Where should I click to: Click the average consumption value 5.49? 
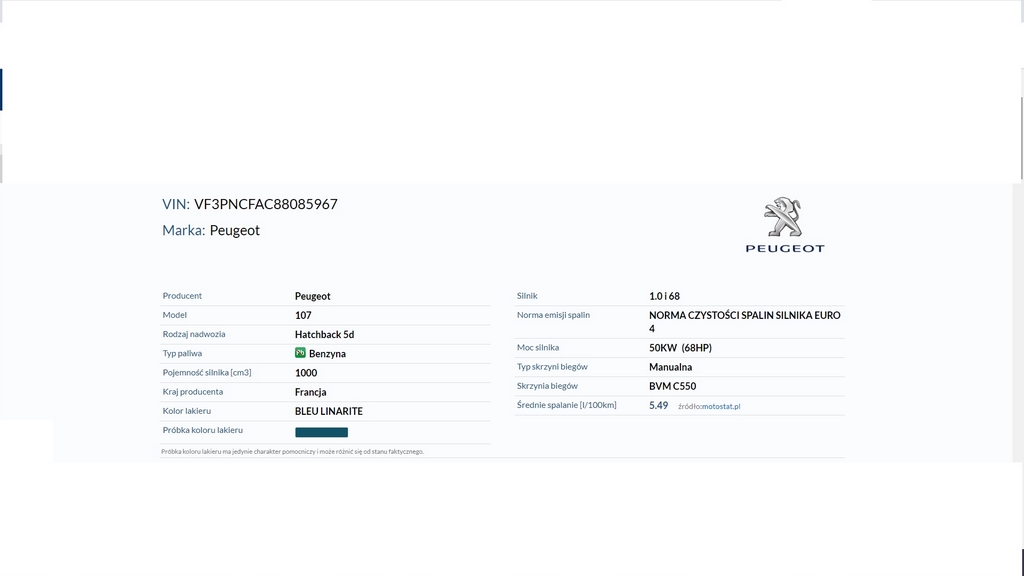pyautogui.click(x=658, y=406)
